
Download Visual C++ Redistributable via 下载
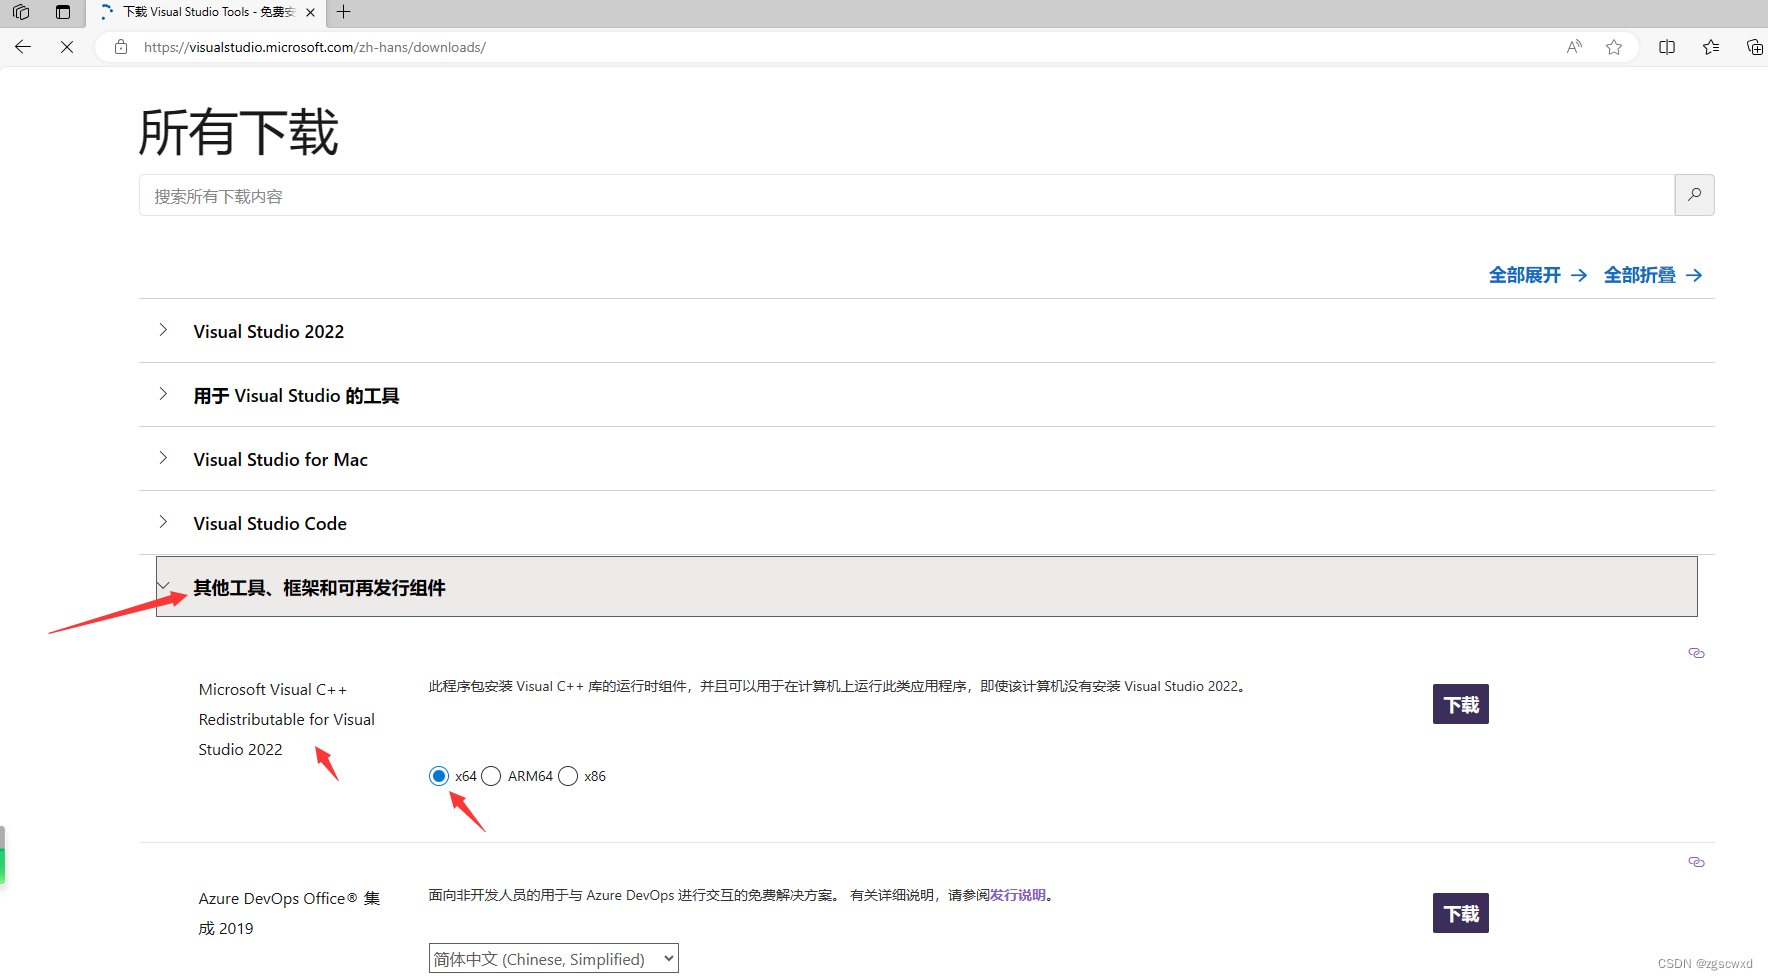pyautogui.click(x=1460, y=704)
